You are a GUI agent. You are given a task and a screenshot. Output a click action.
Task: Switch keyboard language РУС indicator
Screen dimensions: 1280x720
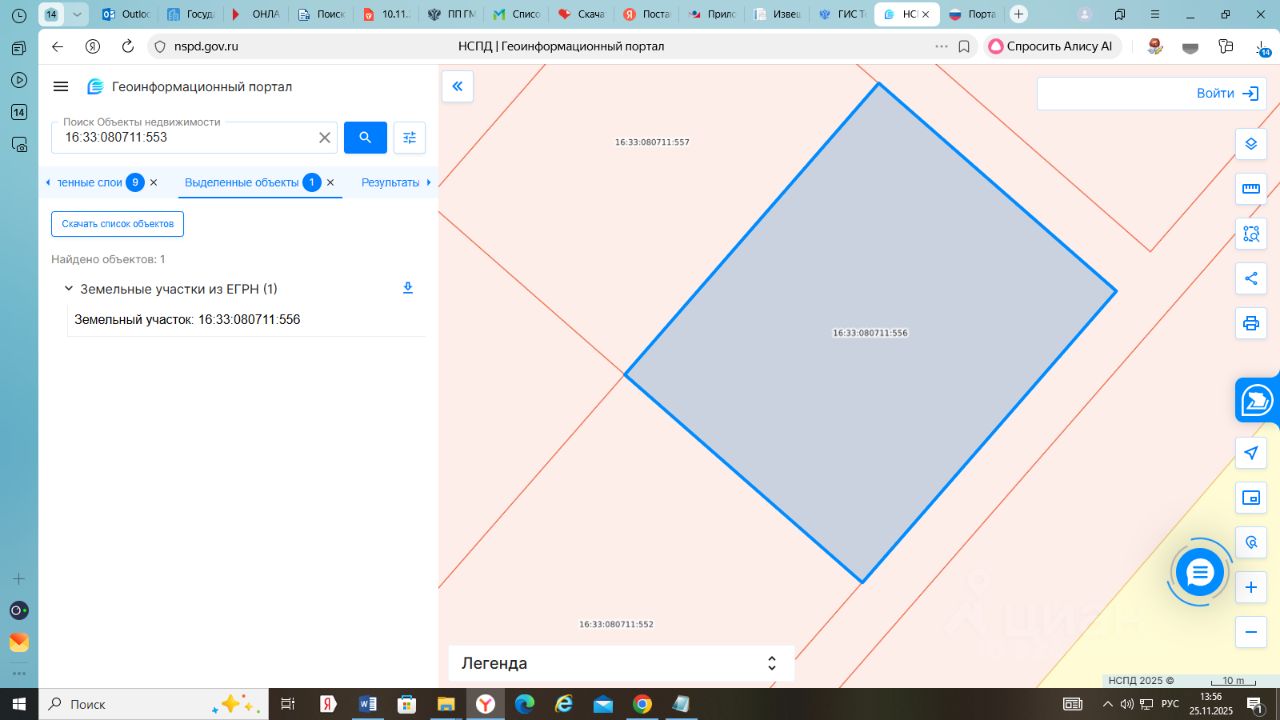click(x=1169, y=704)
